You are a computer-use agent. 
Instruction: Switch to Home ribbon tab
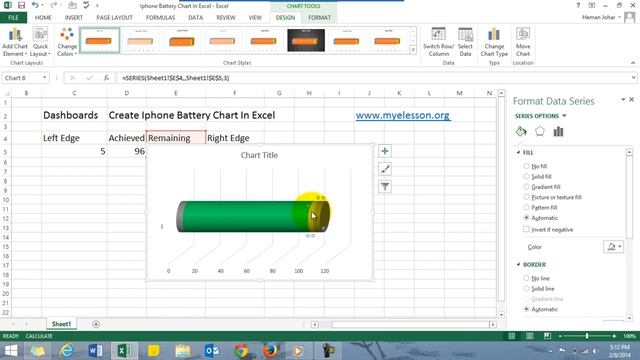coord(43,18)
